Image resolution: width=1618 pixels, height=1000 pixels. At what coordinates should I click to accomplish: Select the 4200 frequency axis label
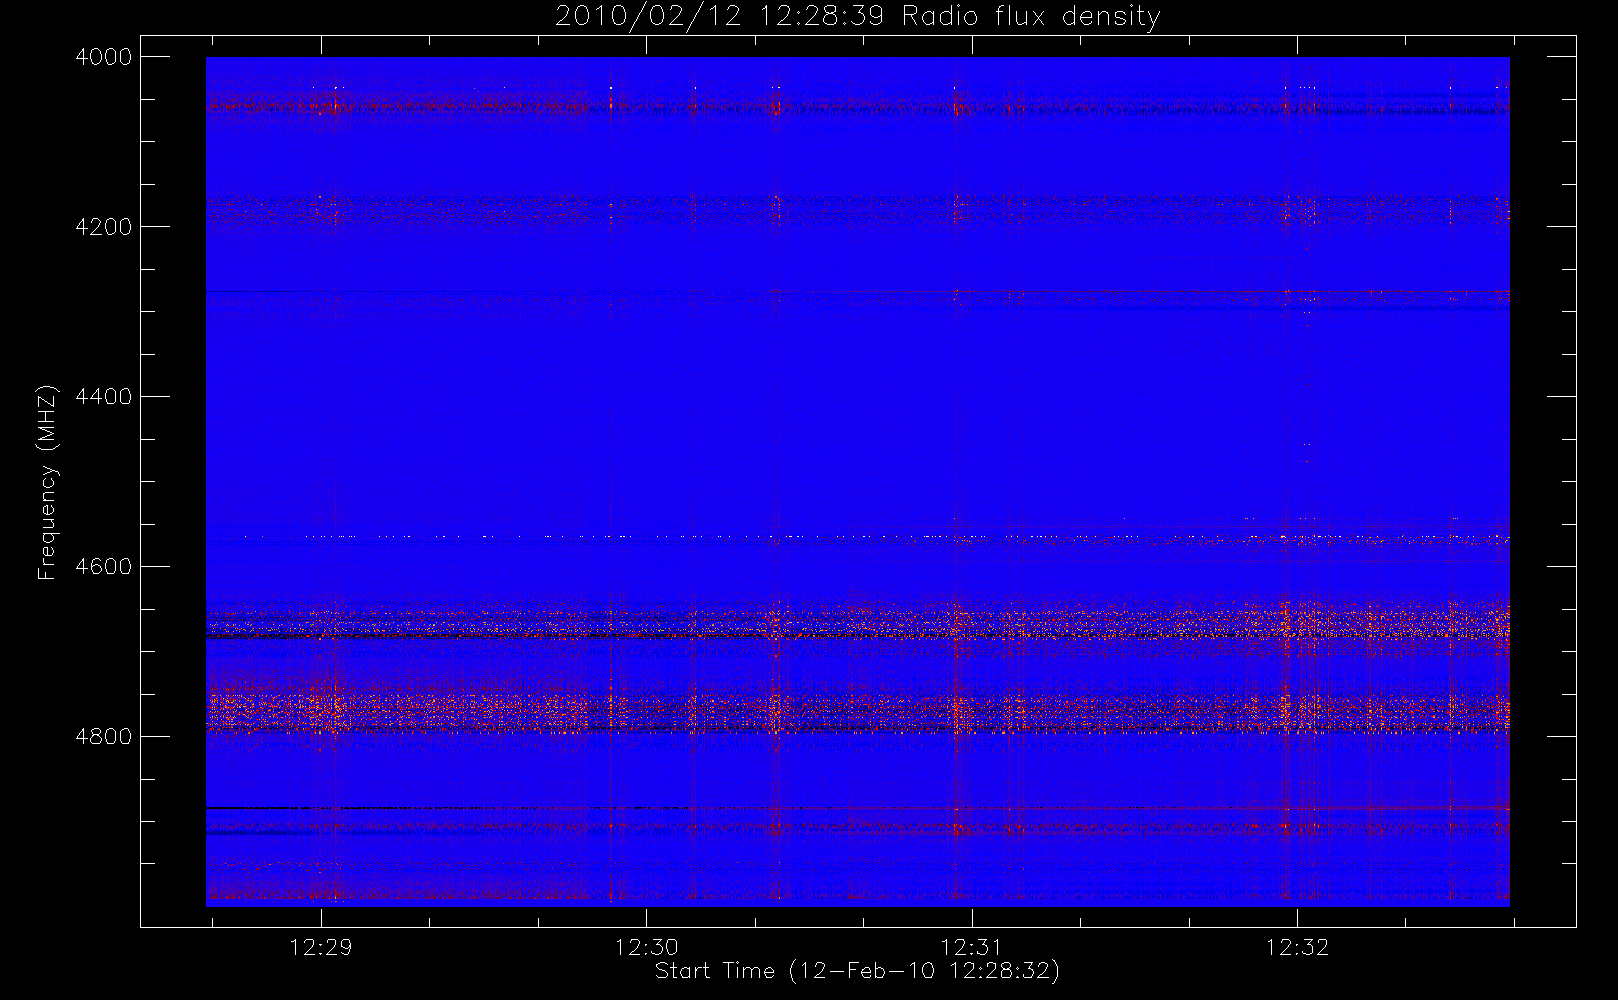[104, 227]
